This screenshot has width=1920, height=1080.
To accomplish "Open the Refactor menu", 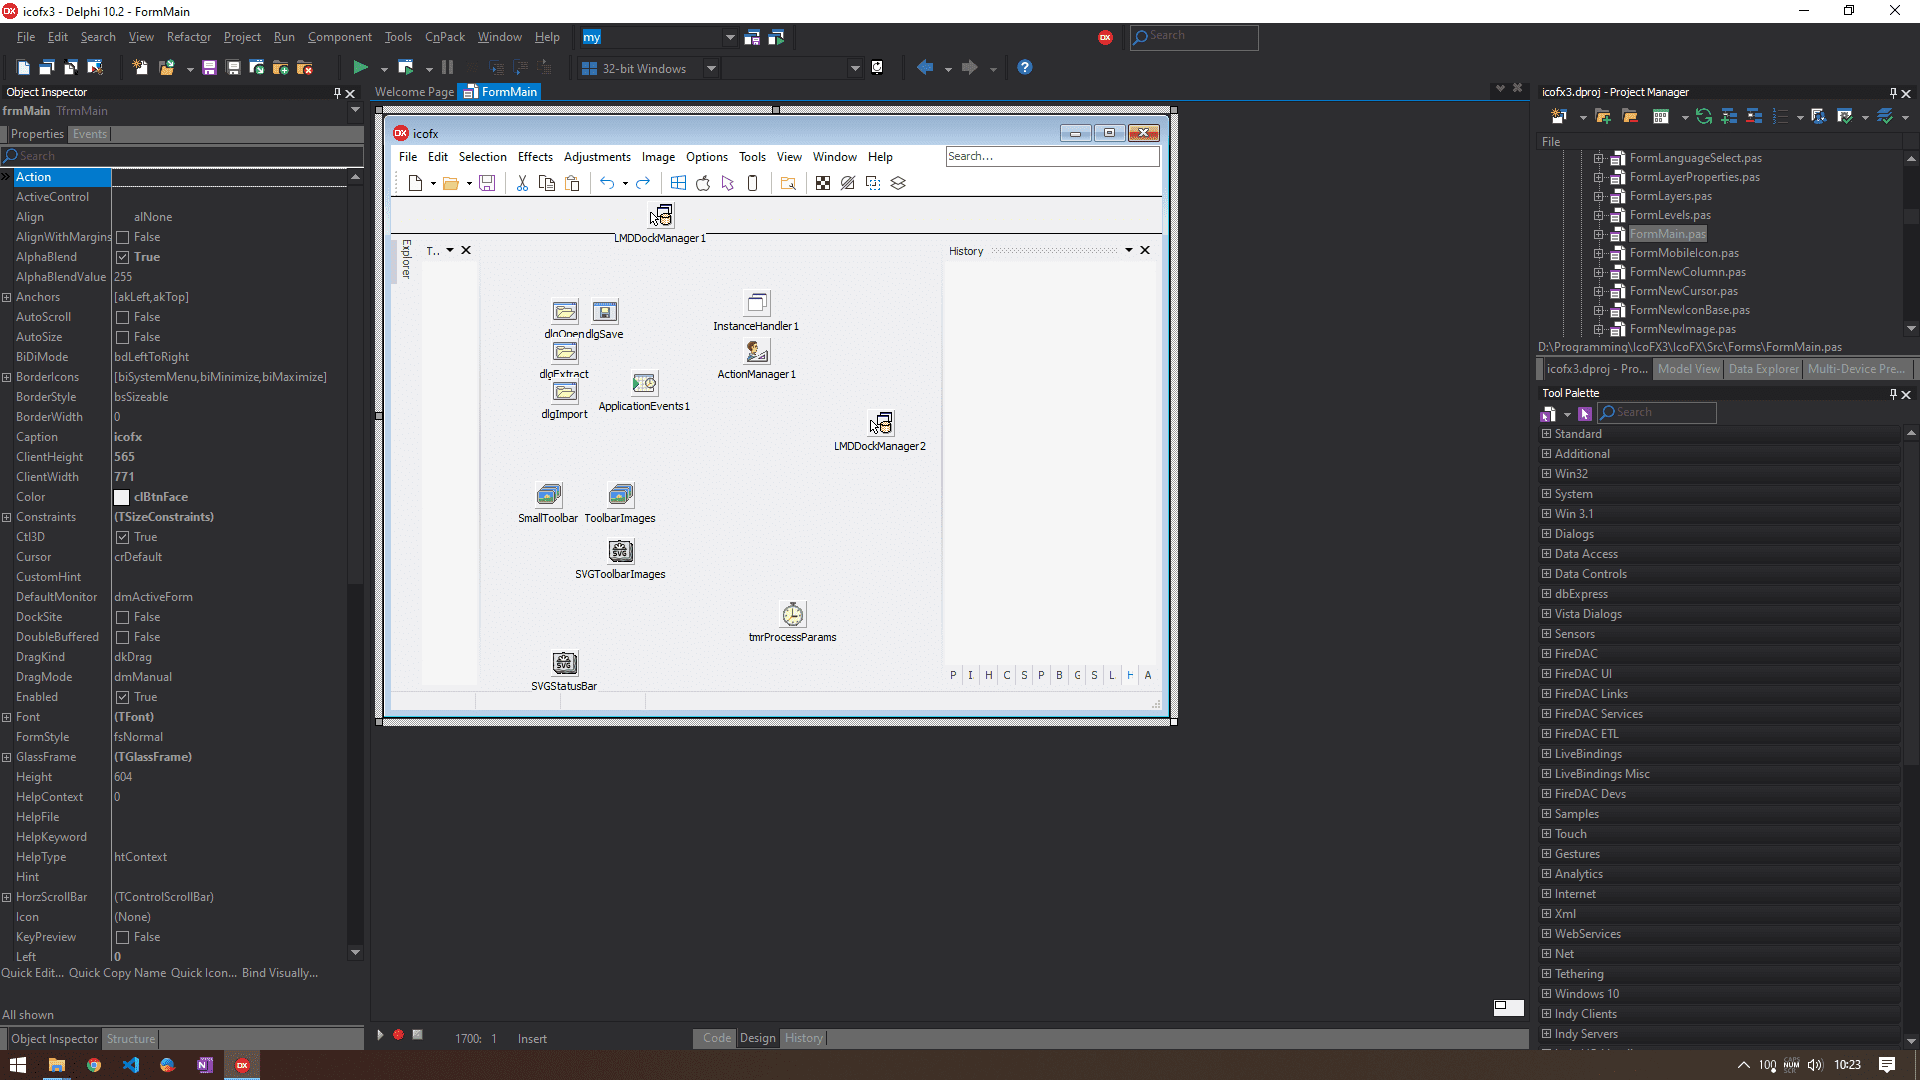I will (189, 37).
